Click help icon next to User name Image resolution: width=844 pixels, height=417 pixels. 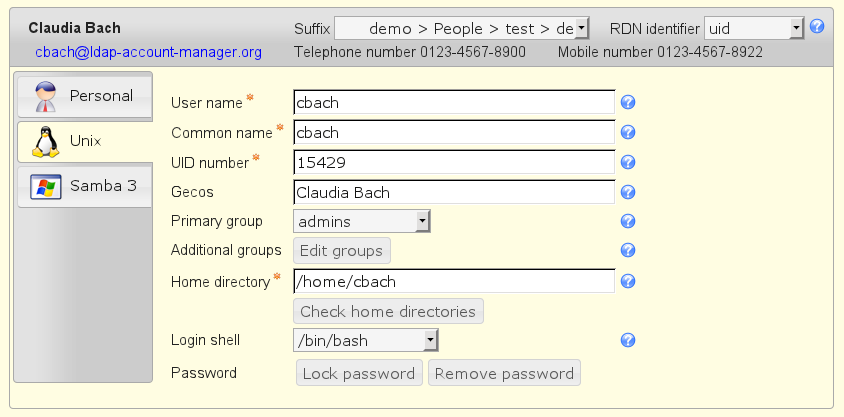point(628,102)
